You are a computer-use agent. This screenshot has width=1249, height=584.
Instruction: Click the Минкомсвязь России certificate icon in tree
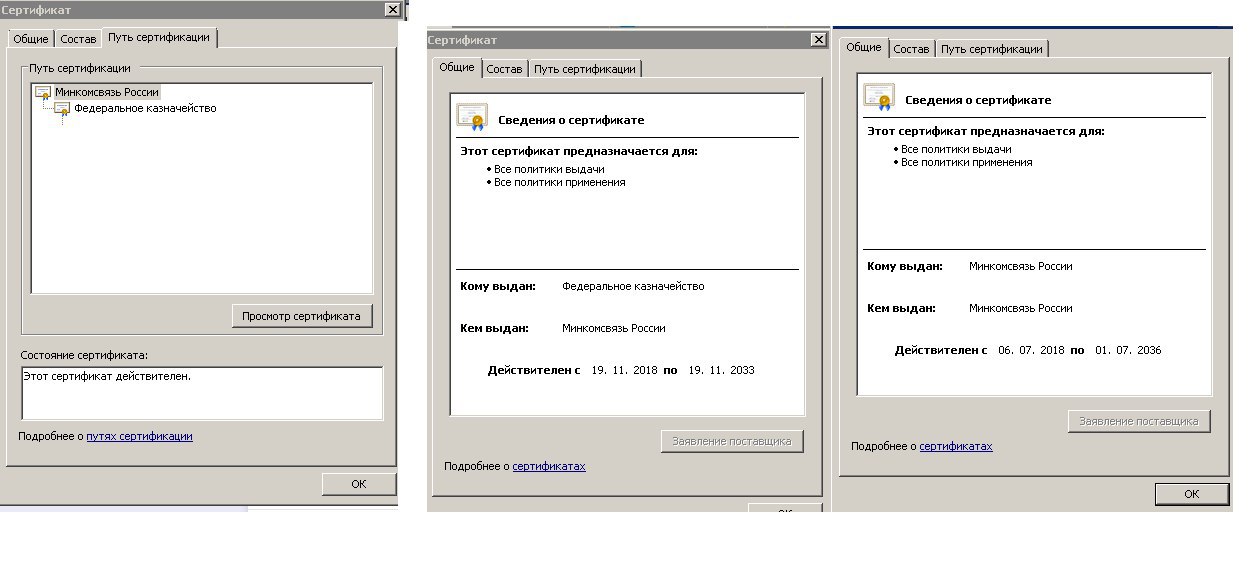[x=43, y=92]
